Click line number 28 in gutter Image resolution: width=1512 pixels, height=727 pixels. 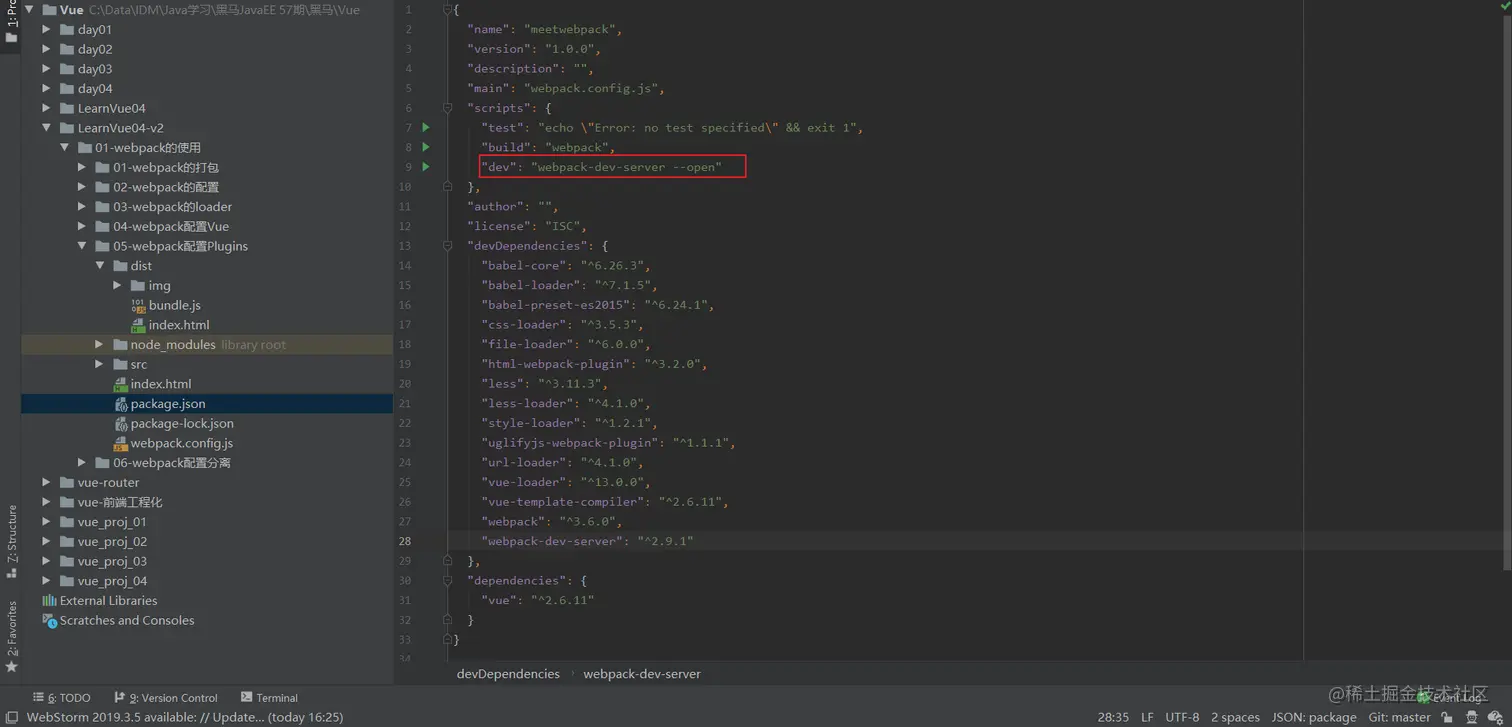point(405,541)
